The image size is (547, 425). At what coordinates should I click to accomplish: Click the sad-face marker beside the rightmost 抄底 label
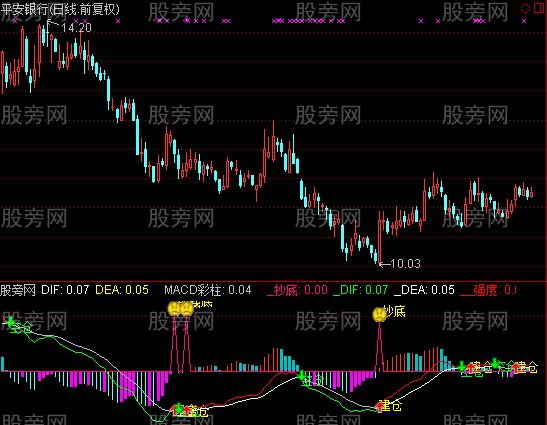(x=379, y=314)
